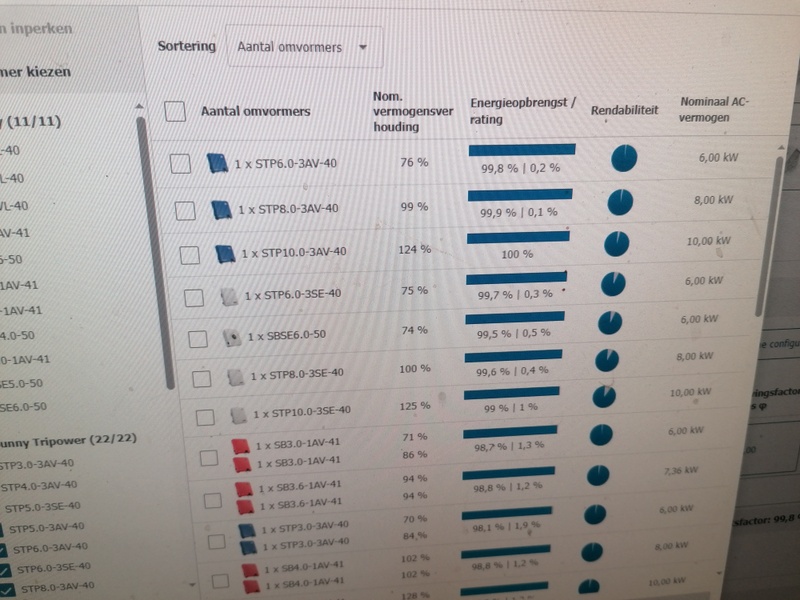Open the 'mer kiezen' sidebar section

tap(35, 71)
